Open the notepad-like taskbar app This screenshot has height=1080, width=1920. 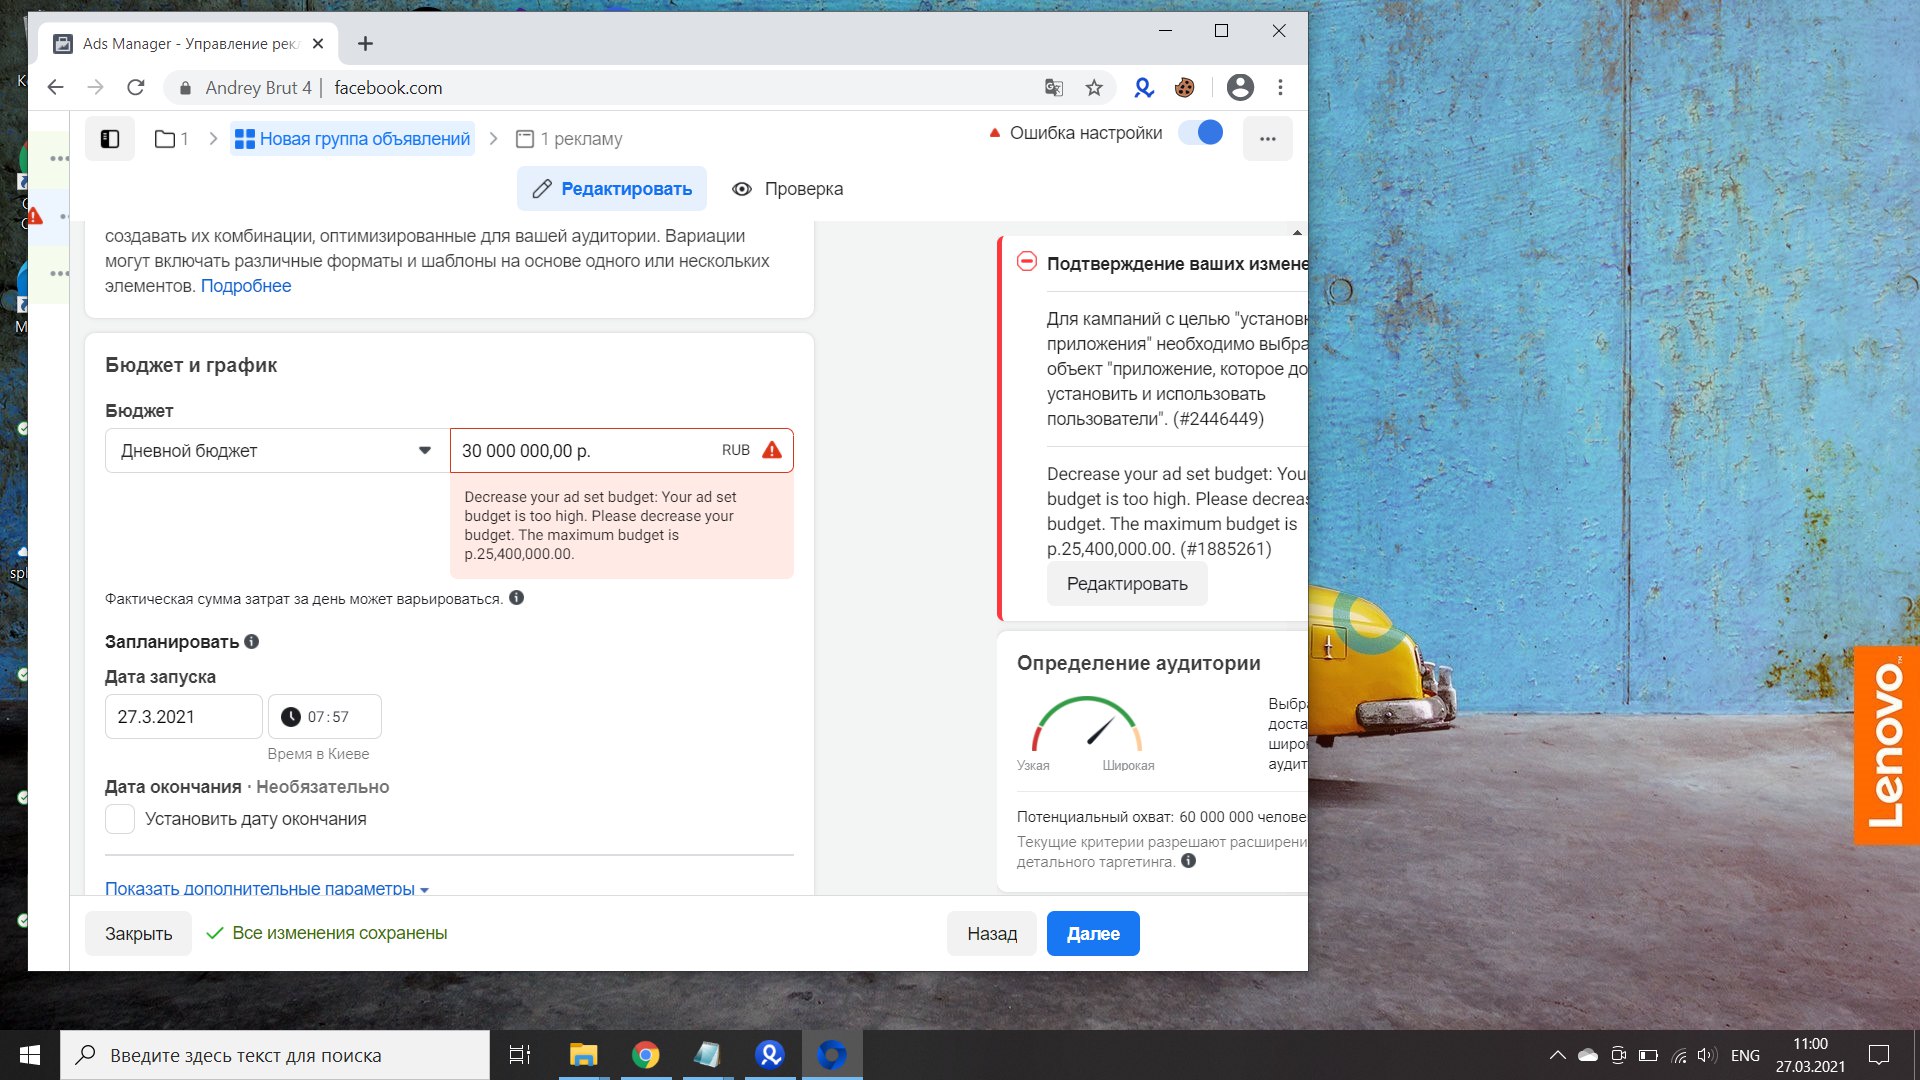click(707, 1055)
